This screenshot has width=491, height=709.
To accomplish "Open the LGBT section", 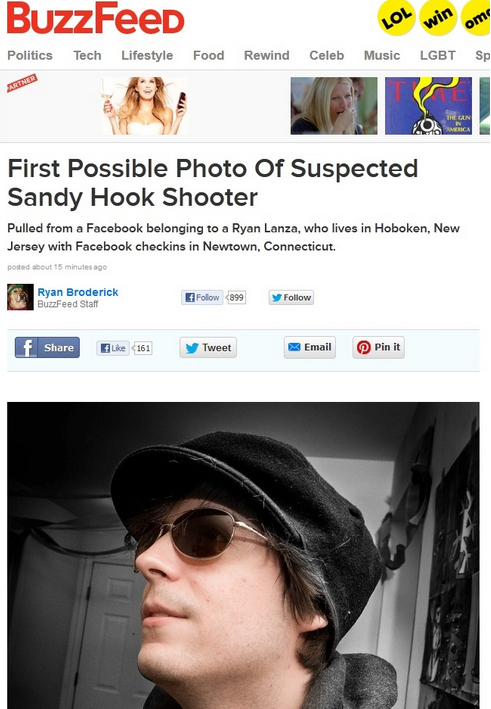I will pyautogui.click(x=438, y=55).
